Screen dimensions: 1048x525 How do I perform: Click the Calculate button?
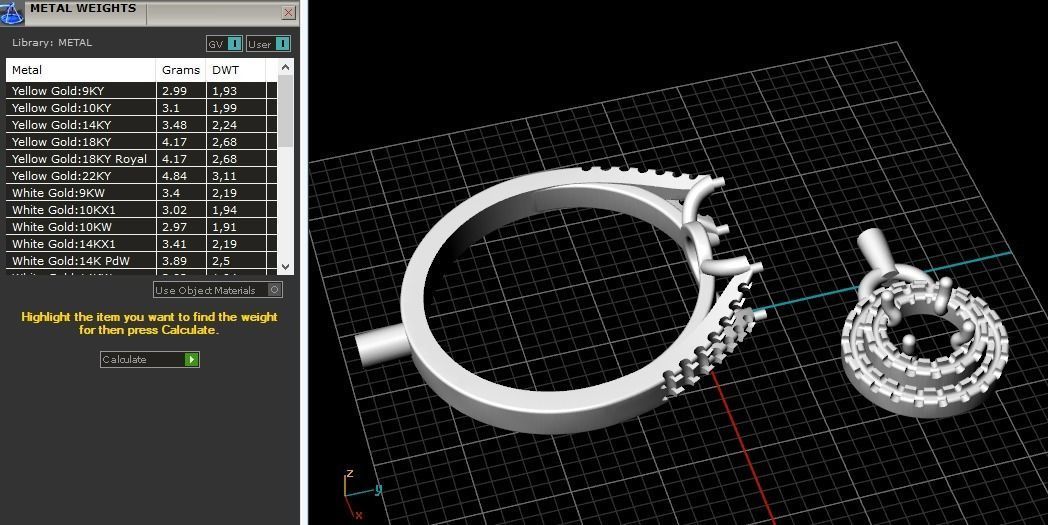150,359
